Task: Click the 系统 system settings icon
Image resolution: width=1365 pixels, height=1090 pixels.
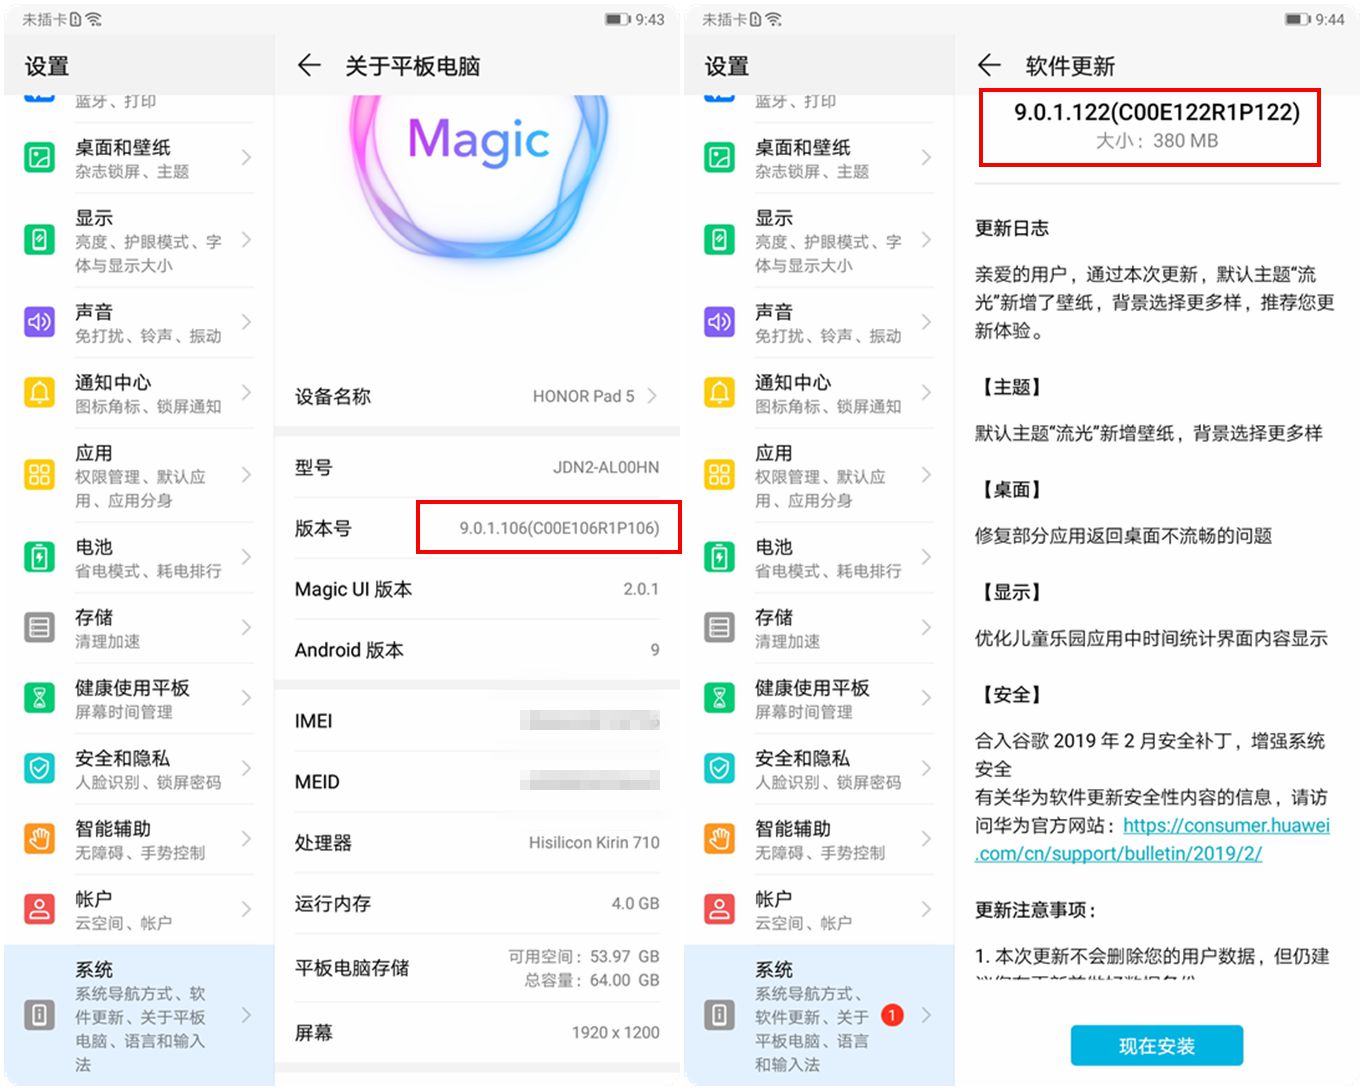Action: (x=39, y=1013)
